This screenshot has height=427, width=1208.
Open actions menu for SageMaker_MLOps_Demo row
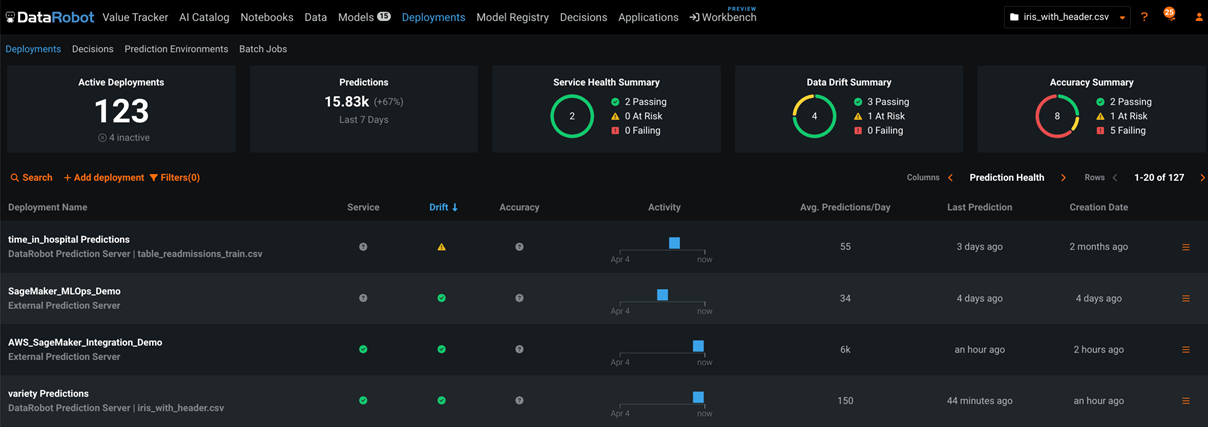click(1186, 298)
